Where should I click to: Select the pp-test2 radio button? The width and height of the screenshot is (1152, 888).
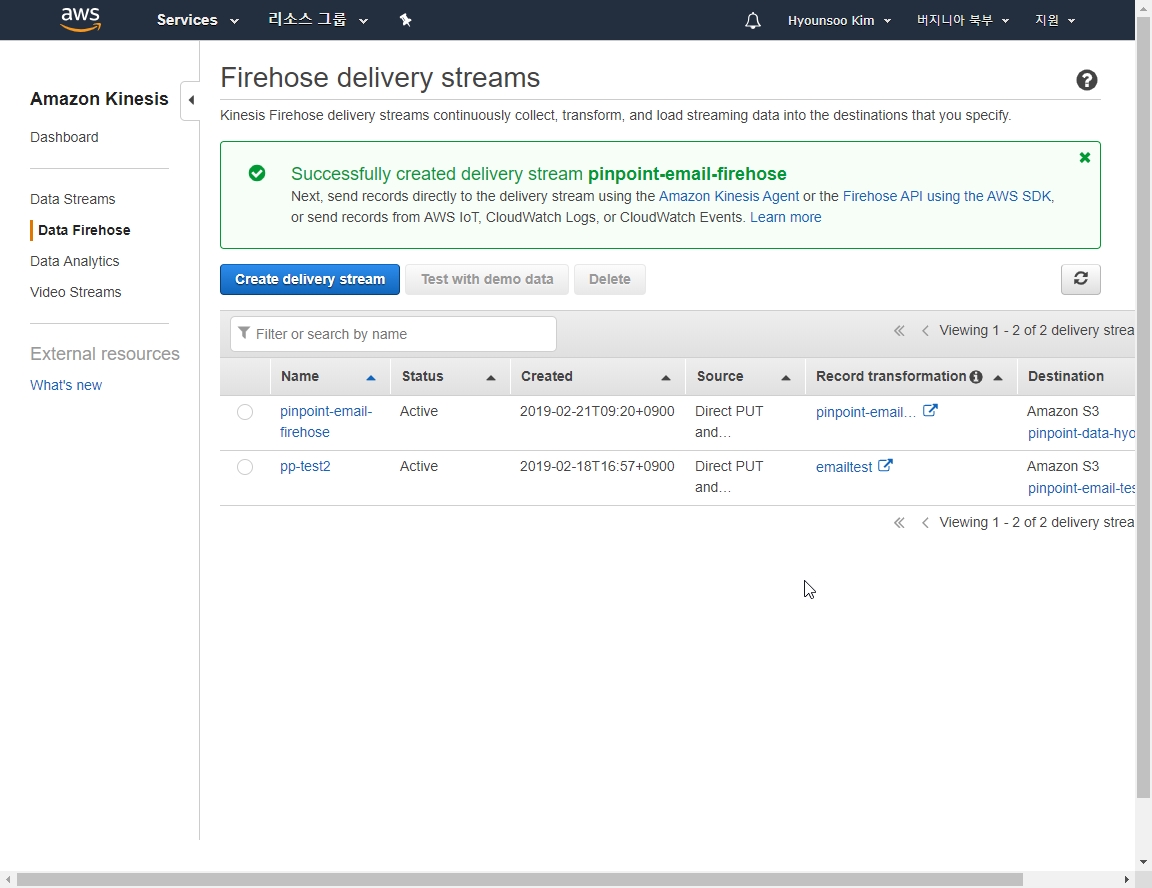245,467
